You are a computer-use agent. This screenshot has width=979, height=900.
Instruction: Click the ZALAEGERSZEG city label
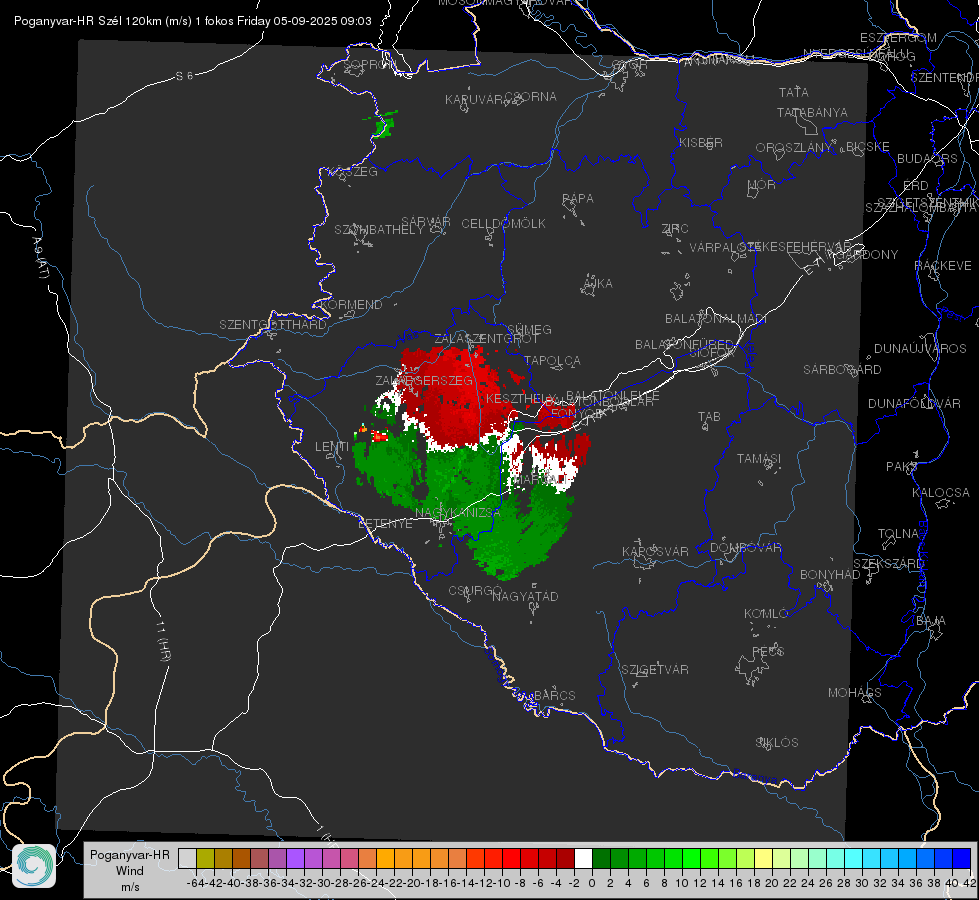424,380
